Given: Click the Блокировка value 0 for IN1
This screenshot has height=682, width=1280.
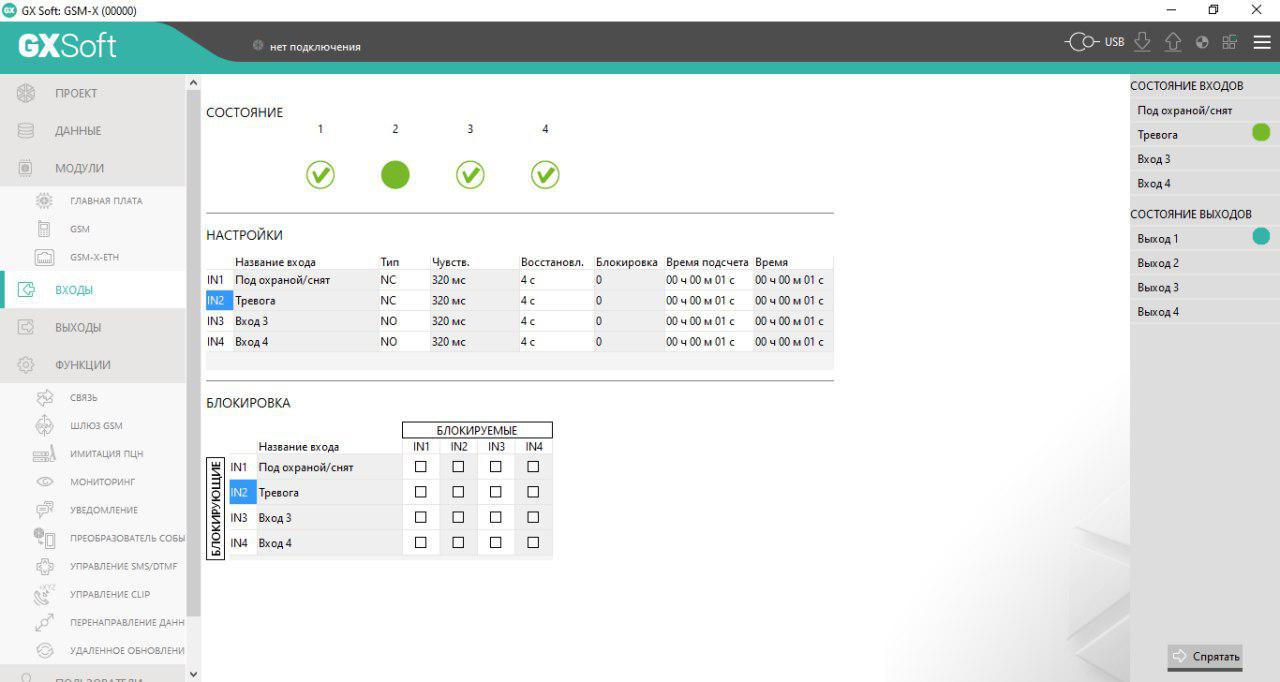Looking at the screenshot, I should (628, 280).
